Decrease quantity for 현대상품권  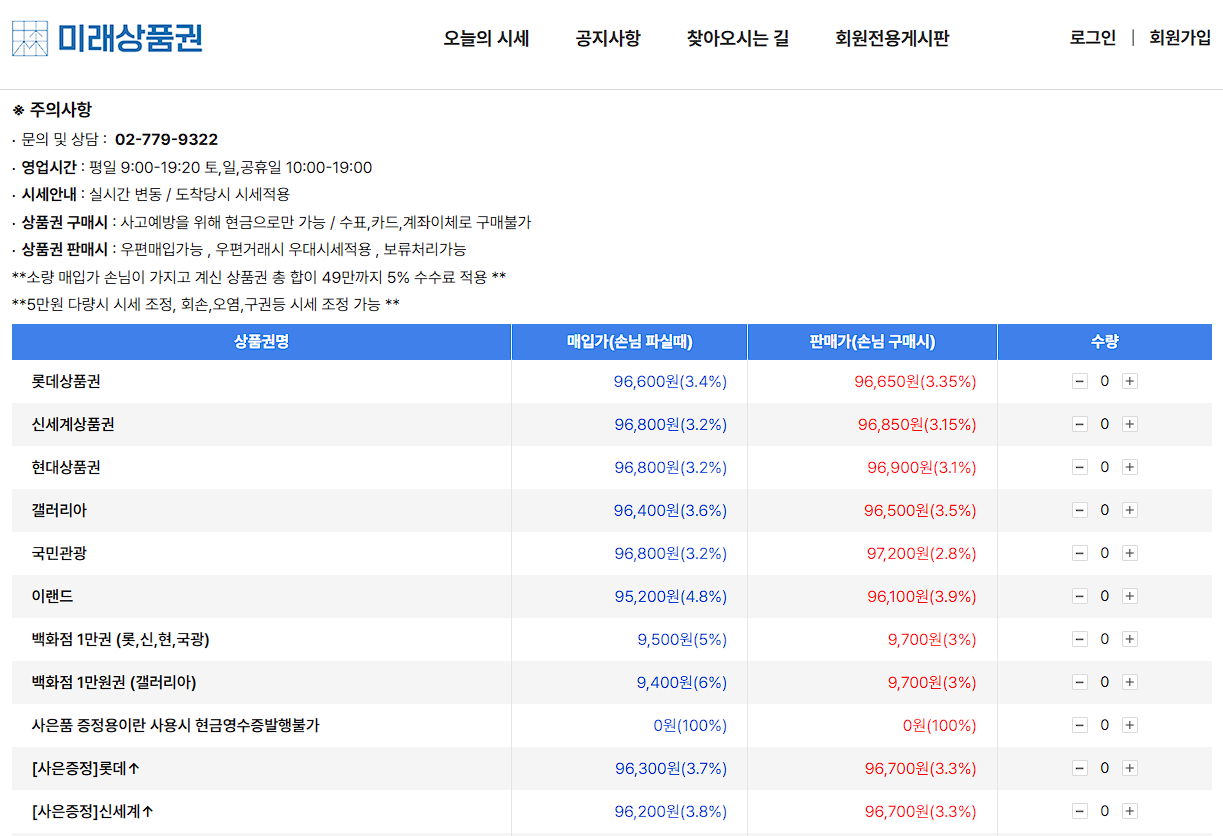[1079, 467]
